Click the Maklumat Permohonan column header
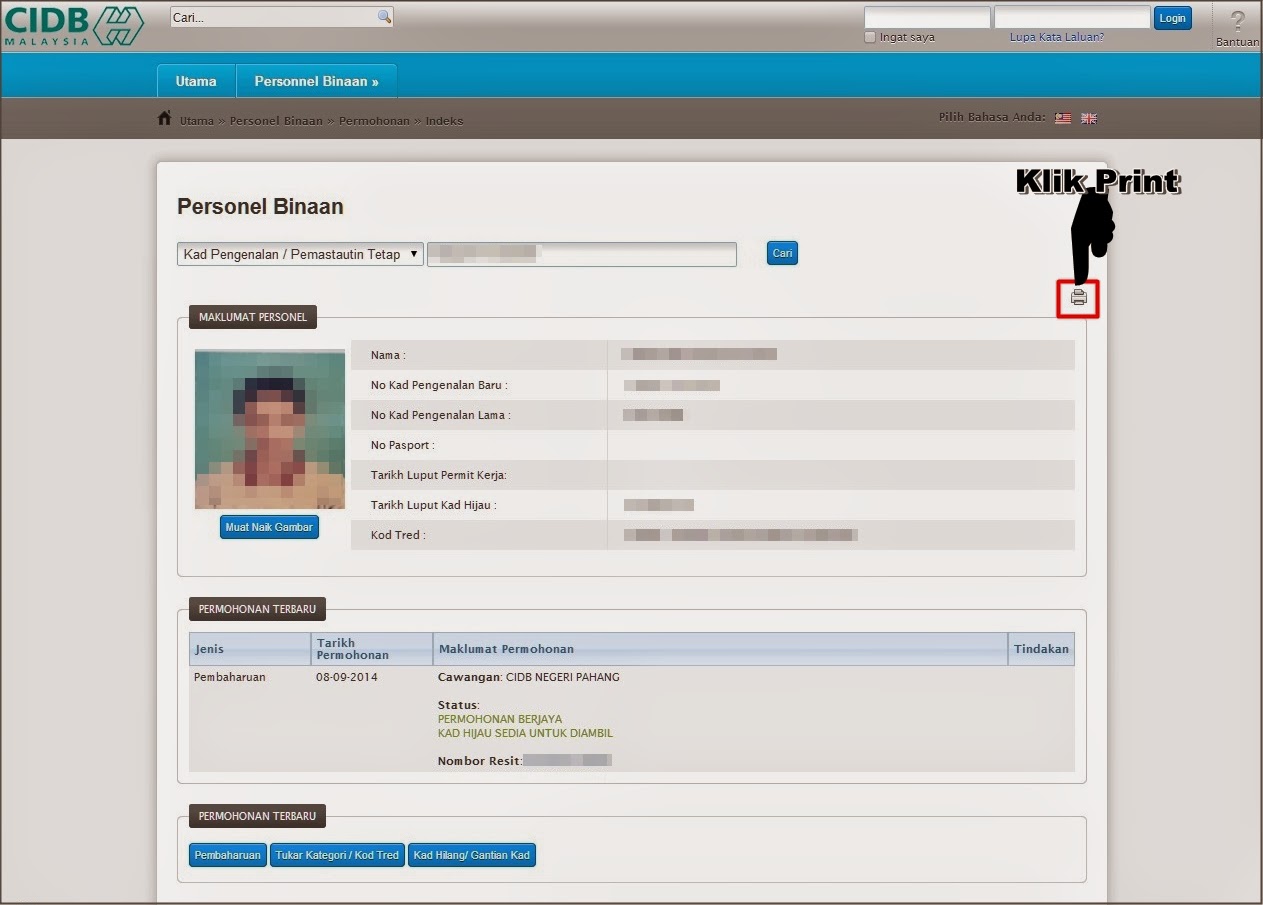Image resolution: width=1263 pixels, height=905 pixels. point(720,649)
